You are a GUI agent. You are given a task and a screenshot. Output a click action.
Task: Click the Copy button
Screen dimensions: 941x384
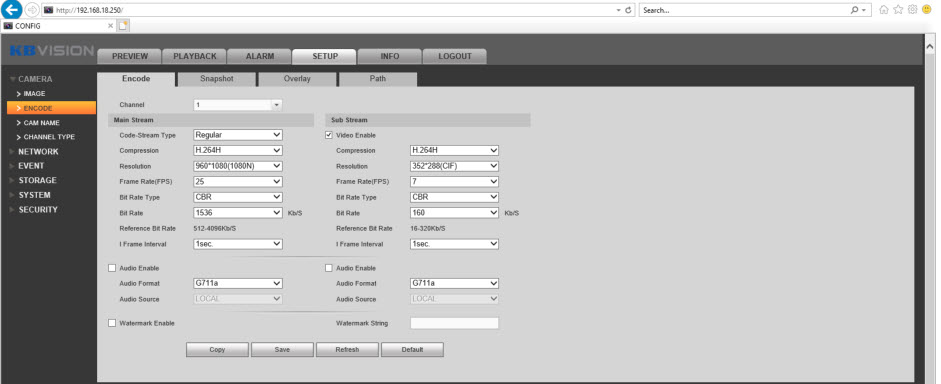tap(217, 350)
